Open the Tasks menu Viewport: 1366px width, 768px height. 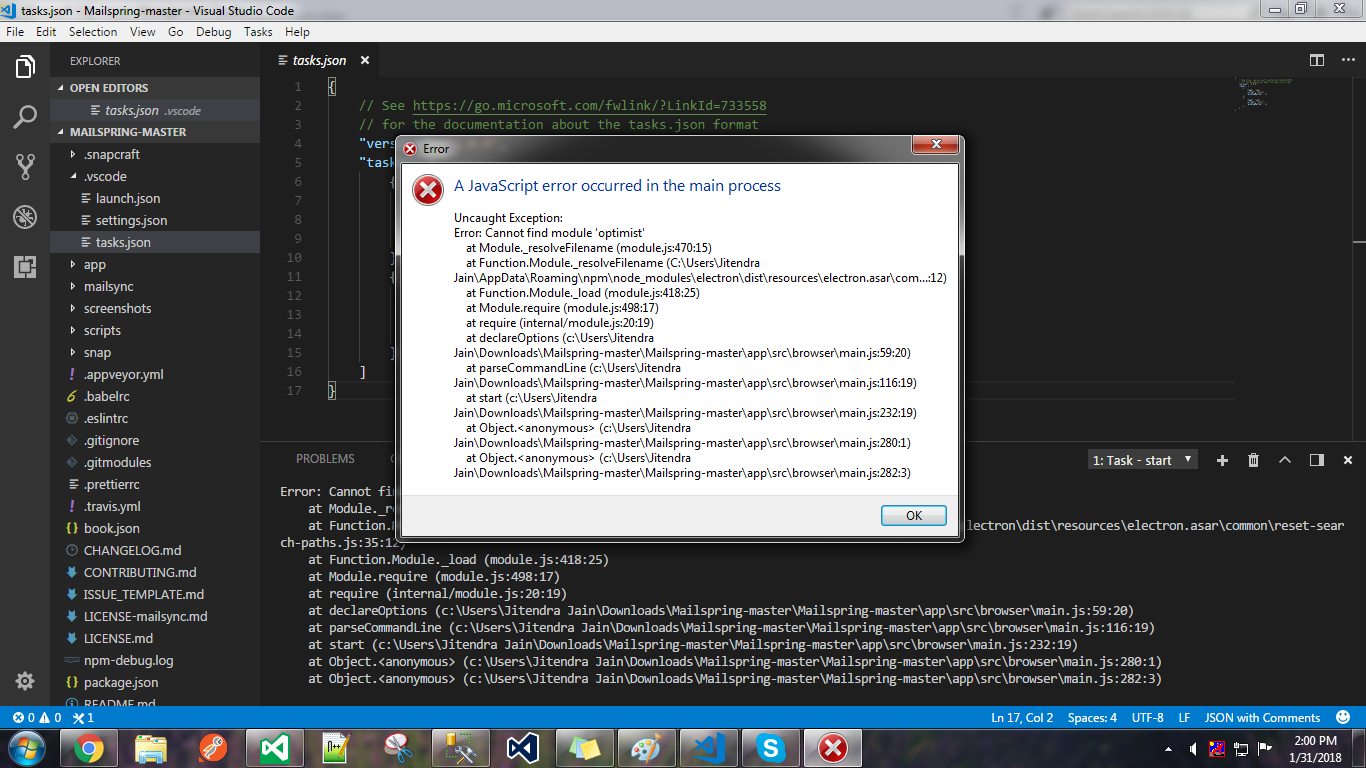coord(258,31)
